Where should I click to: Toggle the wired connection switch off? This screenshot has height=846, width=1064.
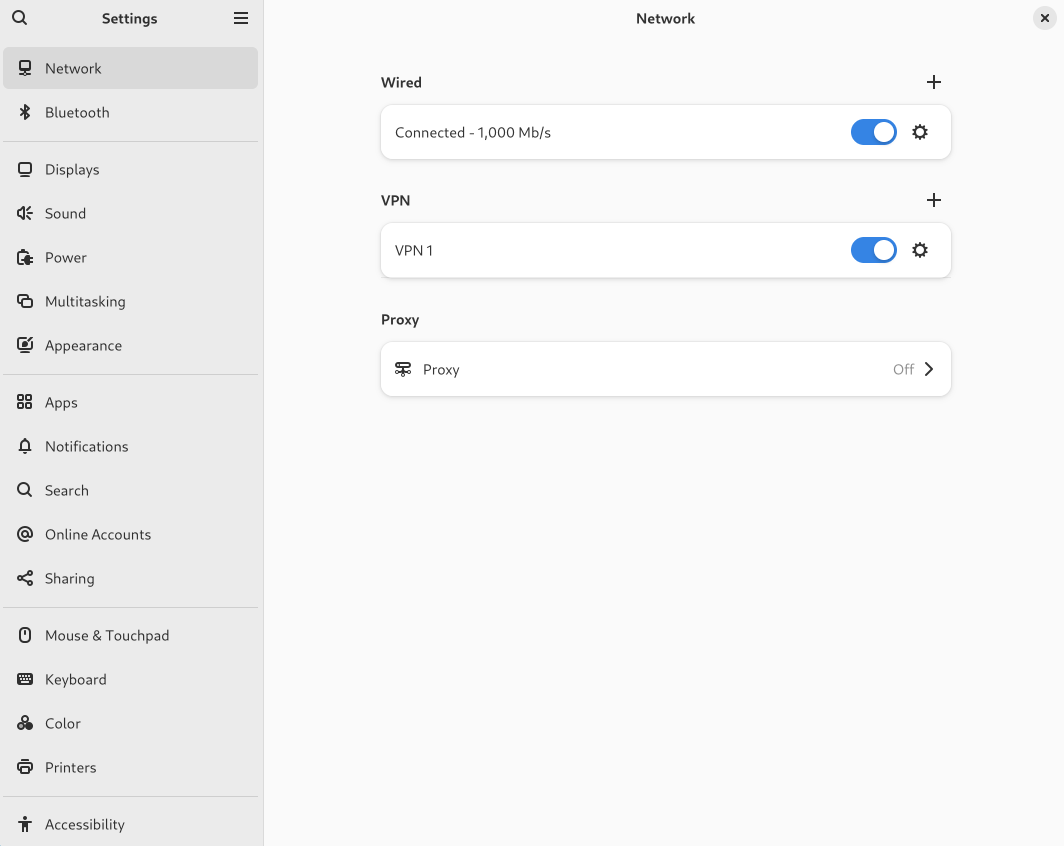[874, 132]
